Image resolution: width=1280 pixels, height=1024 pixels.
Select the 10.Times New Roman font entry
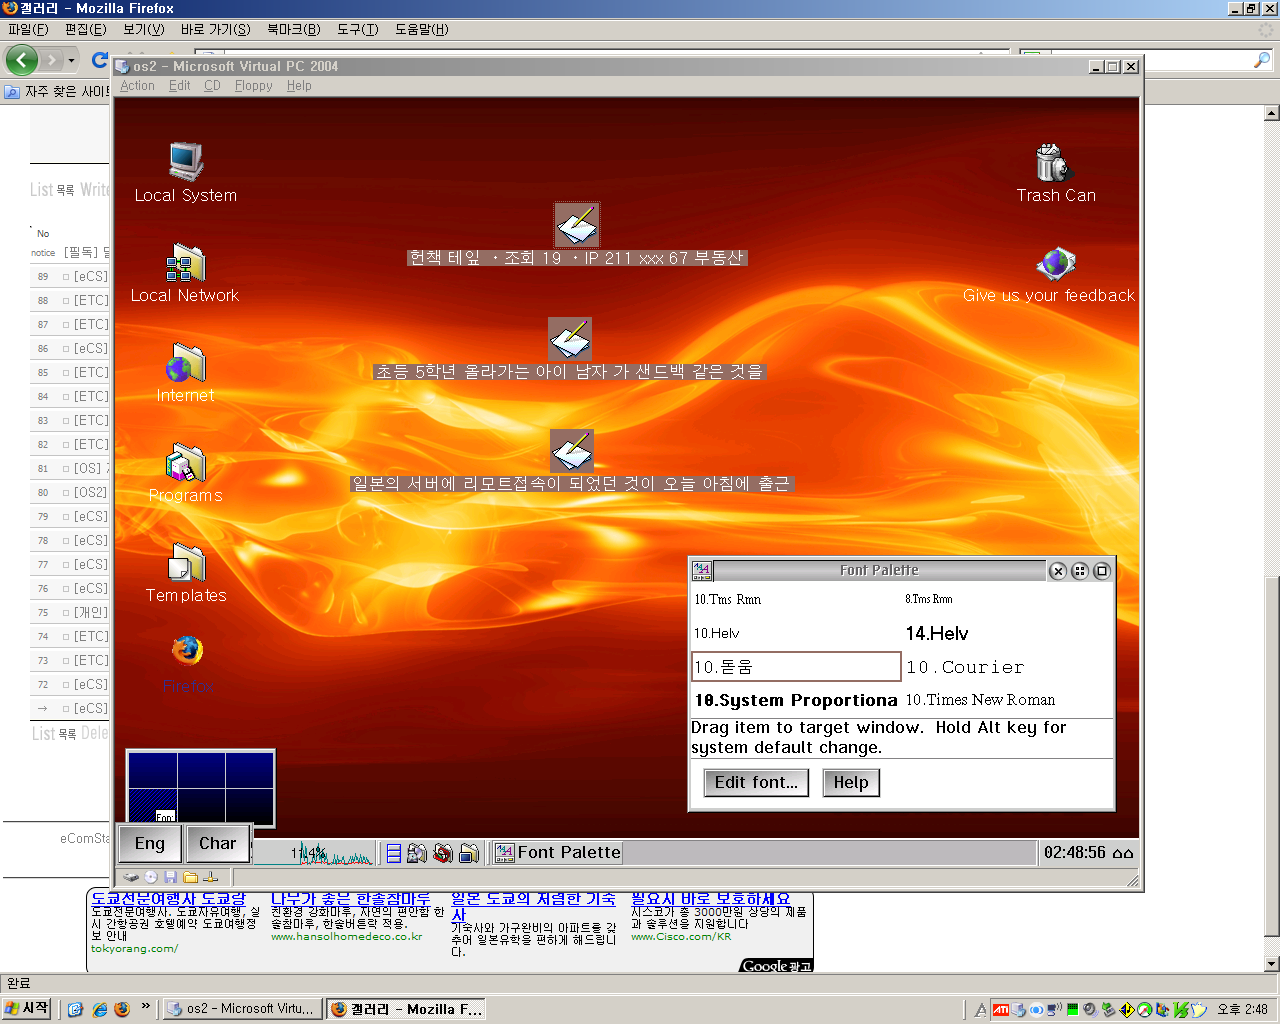980,700
